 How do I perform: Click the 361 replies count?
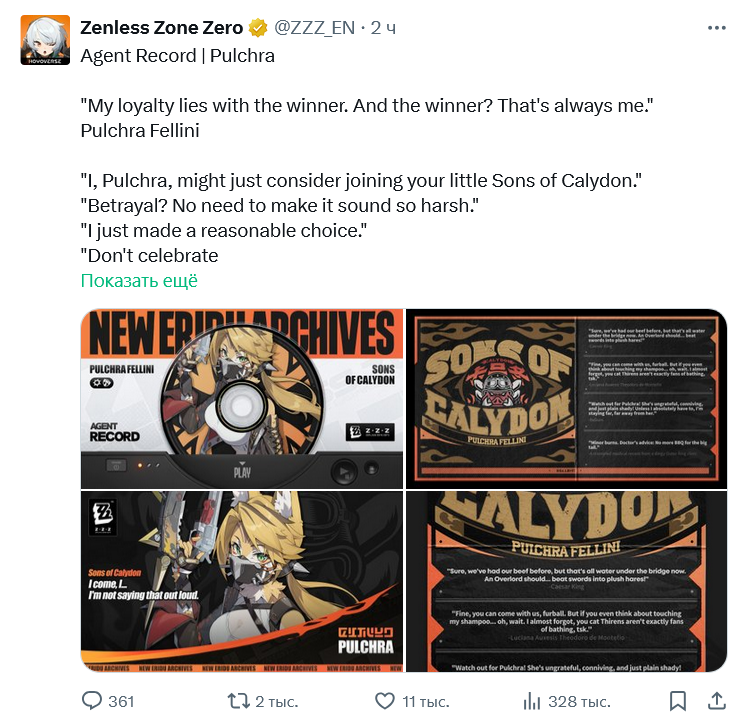(121, 701)
